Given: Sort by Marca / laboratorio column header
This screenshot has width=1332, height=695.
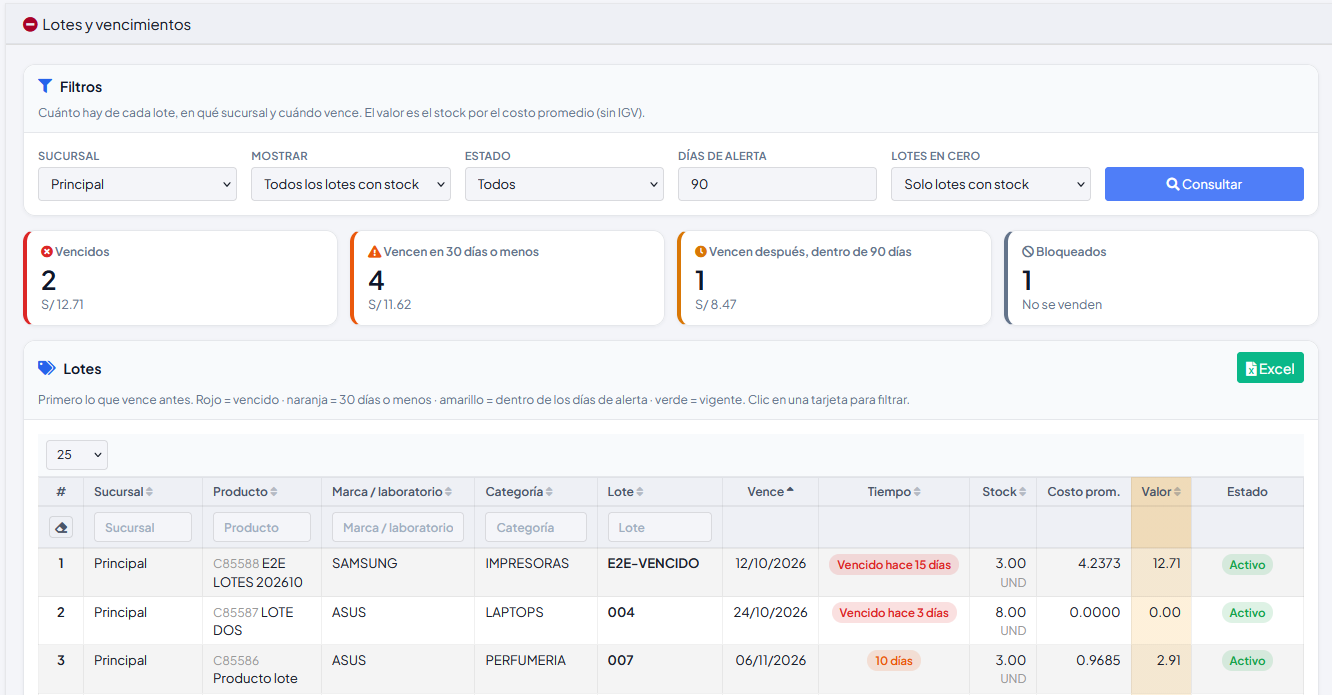Looking at the screenshot, I should click(x=398, y=492).
